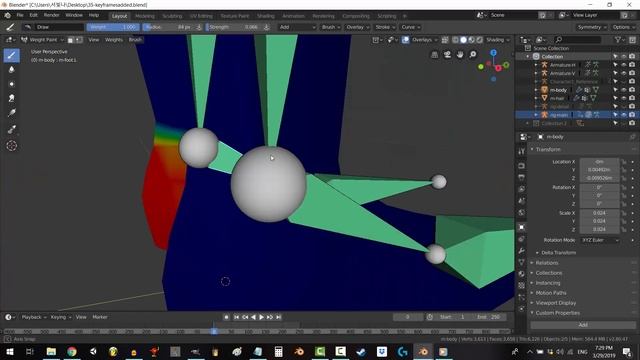Open the Symmetry dropdown

(591, 27)
